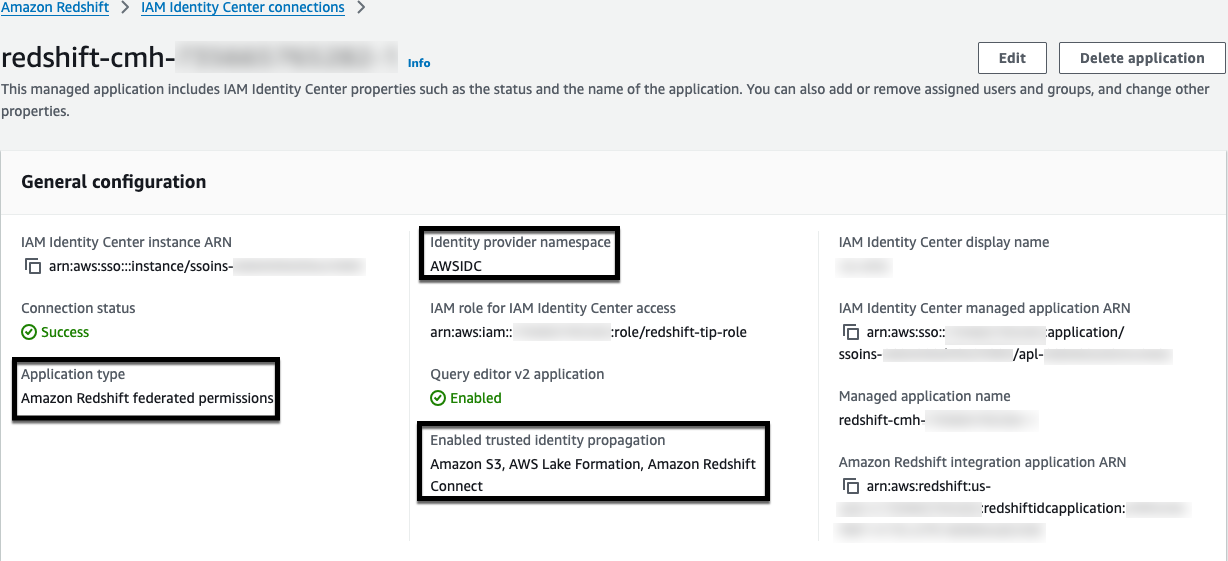Screen dimensions: 1228x561
Task: Copy the Amazon Redshift integration application ARN
Action: 850,487
